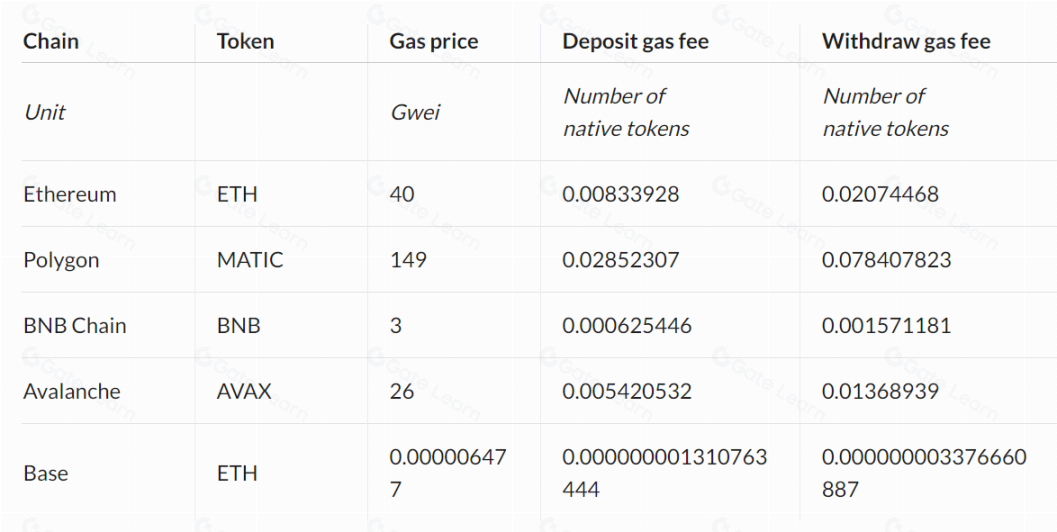
Task: Click the Chain column header
Action: pos(51,42)
